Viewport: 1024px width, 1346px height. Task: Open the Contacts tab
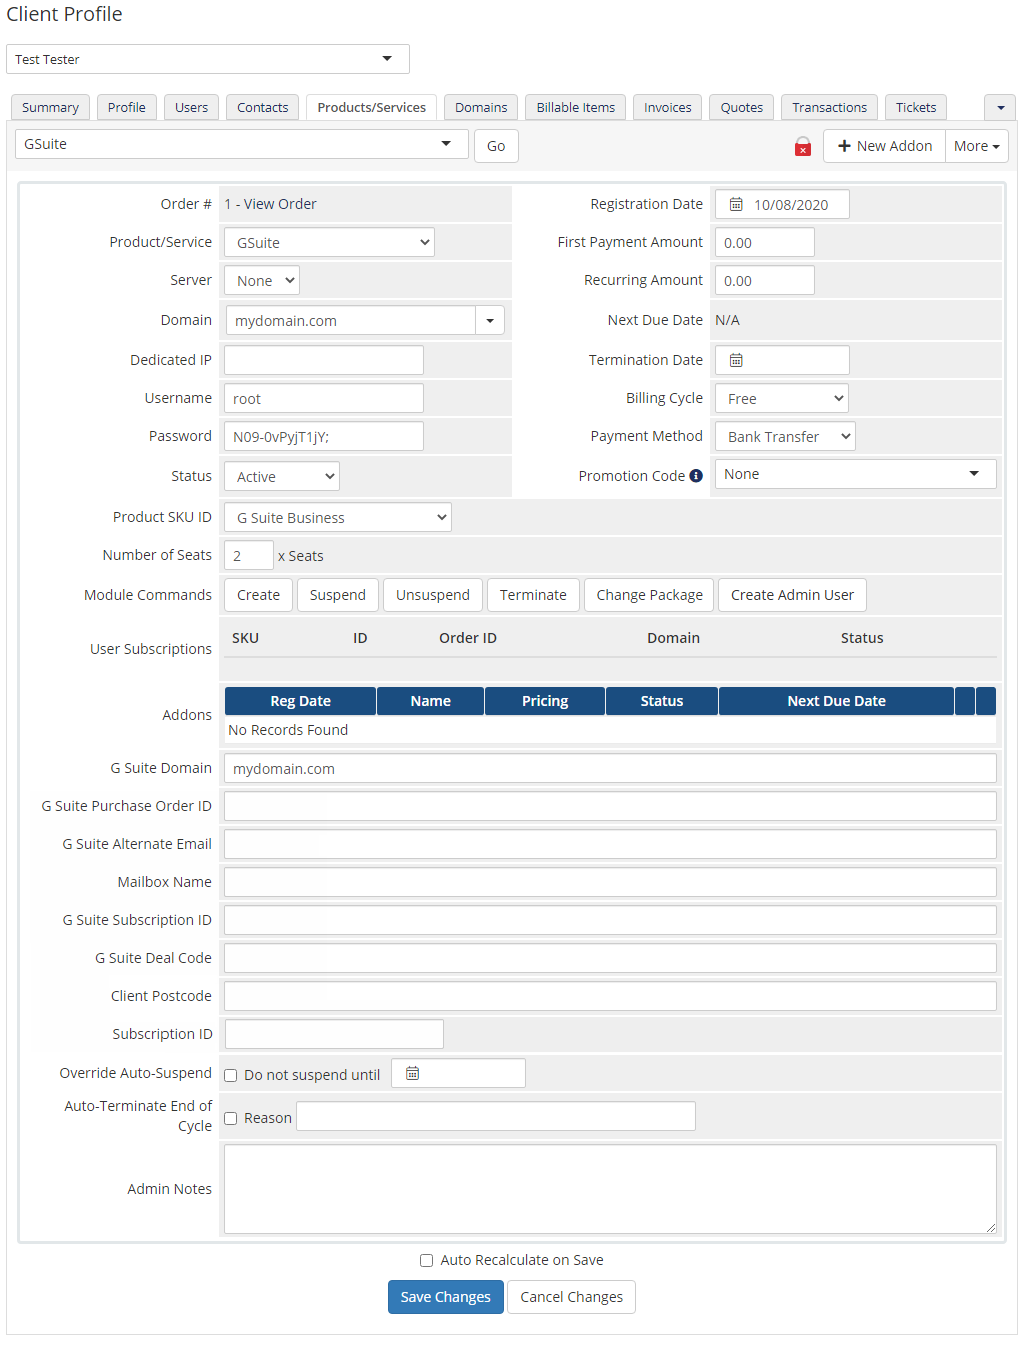(x=263, y=107)
